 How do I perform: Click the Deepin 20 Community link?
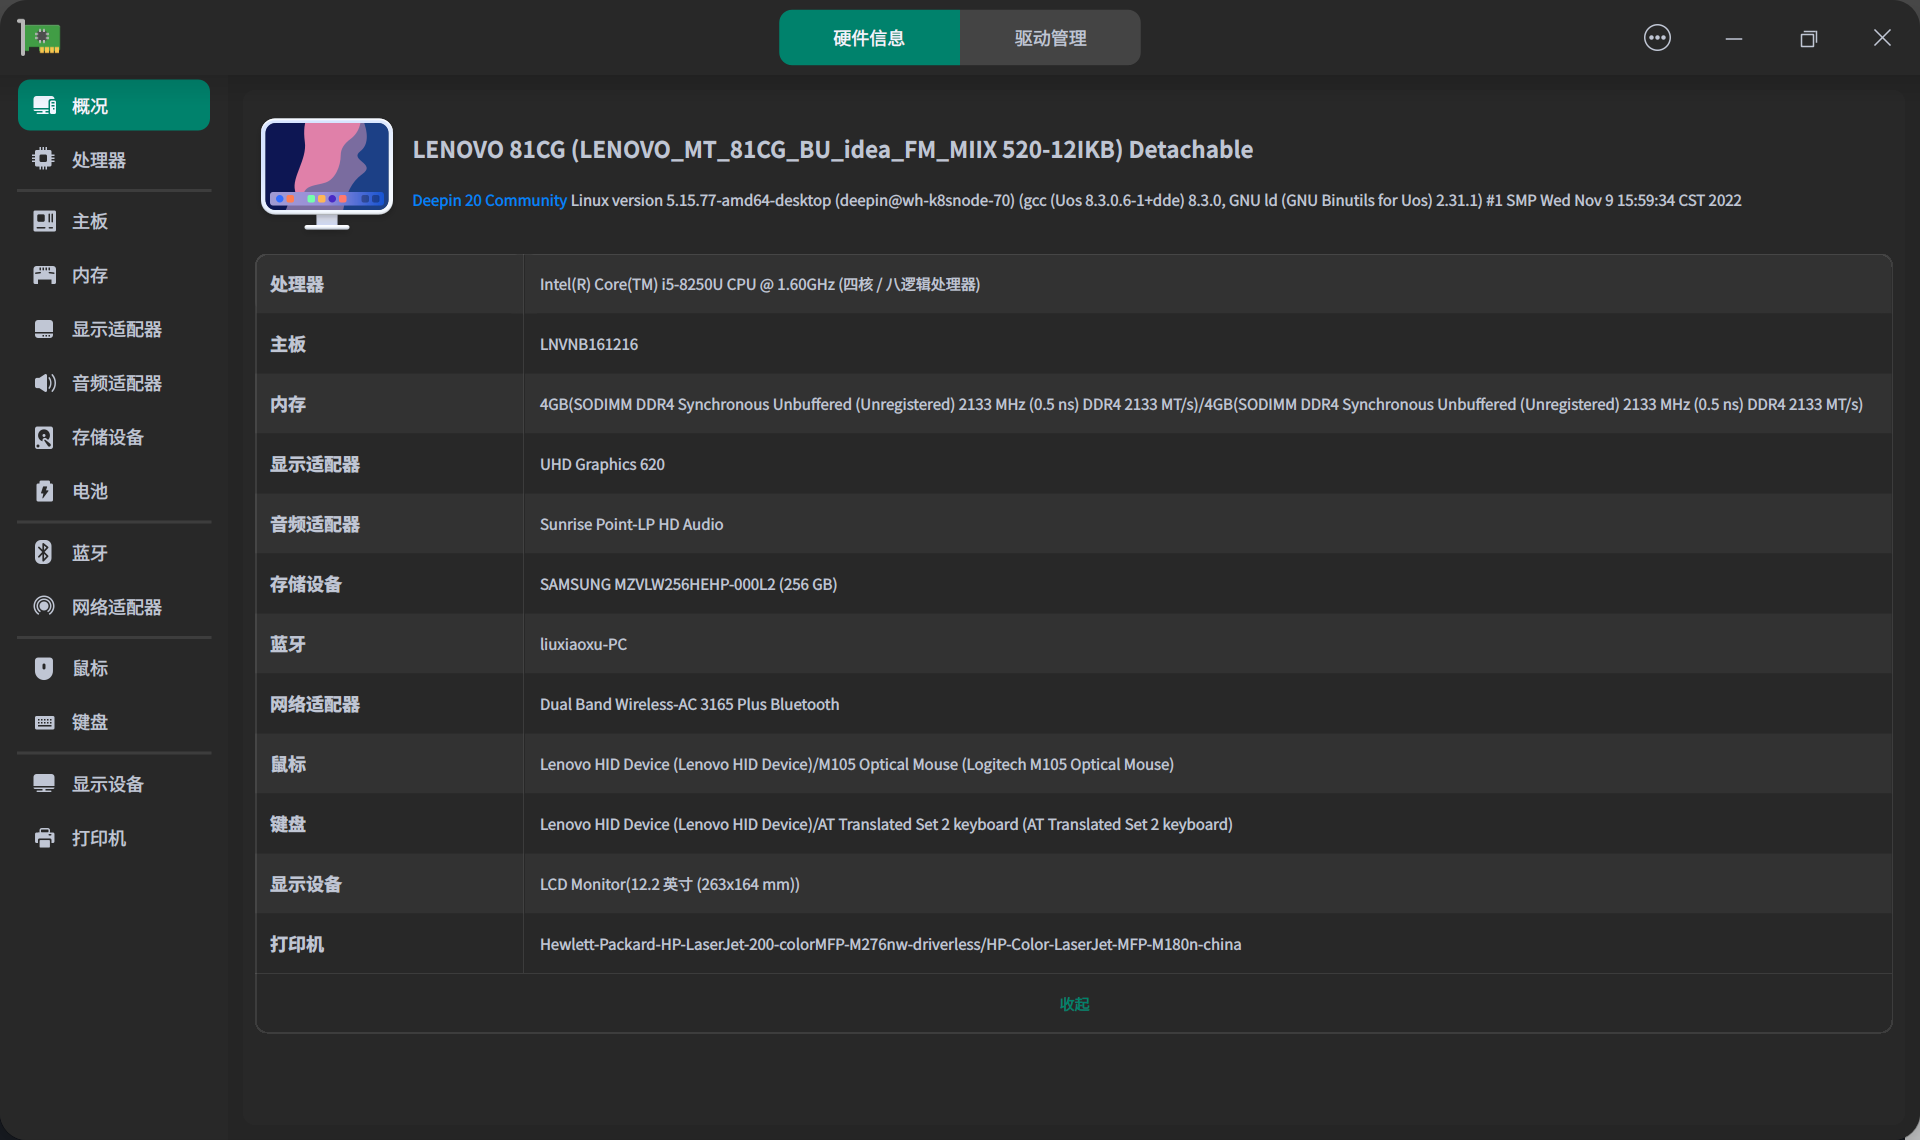[489, 200]
